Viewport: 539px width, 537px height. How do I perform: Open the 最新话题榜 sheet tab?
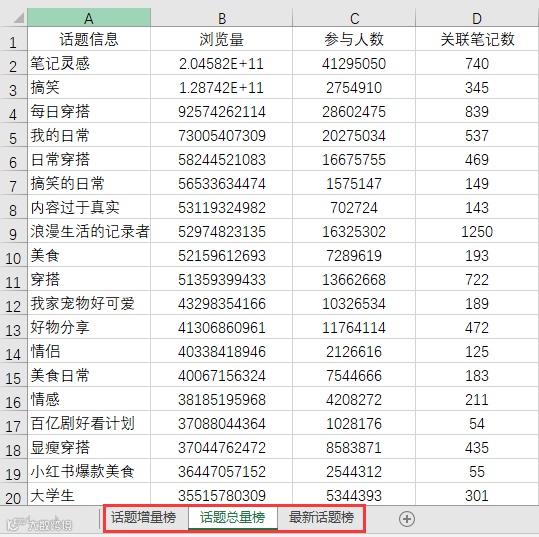[x=321, y=517]
